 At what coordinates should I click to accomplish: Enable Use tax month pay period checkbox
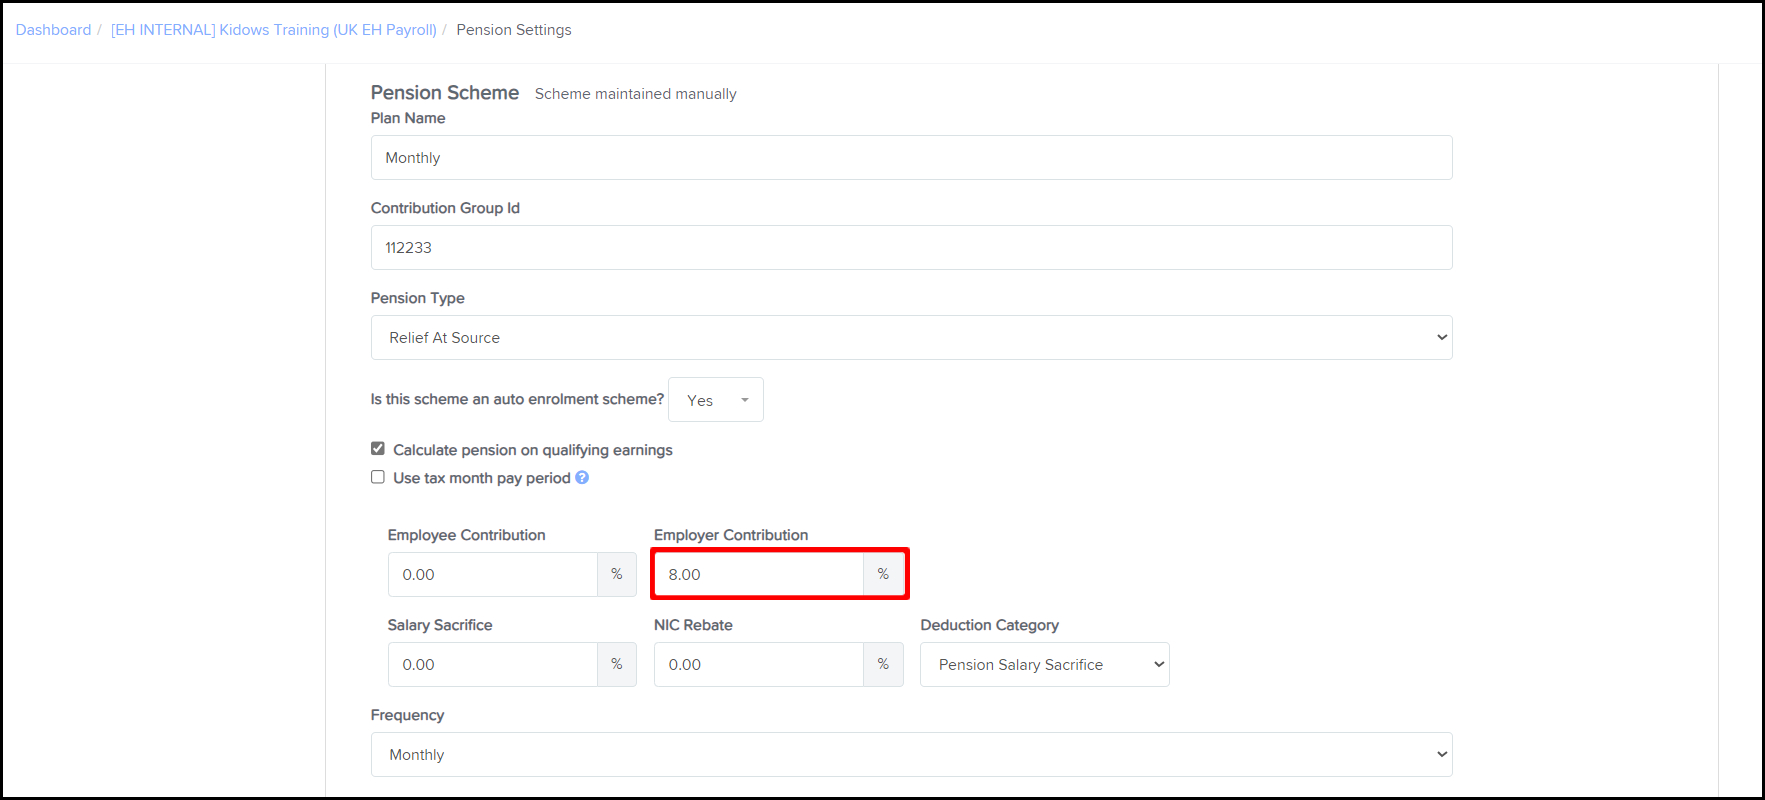pos(378,477)
